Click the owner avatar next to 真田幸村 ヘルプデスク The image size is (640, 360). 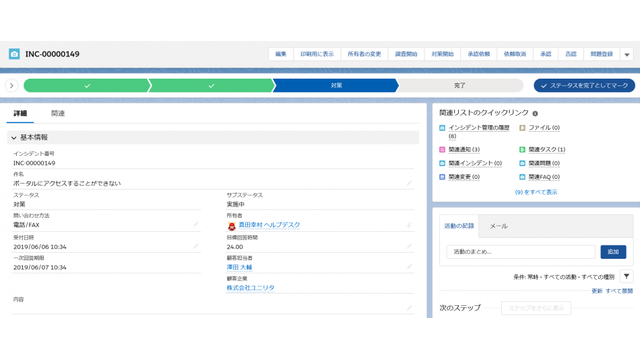coord(231,225)
